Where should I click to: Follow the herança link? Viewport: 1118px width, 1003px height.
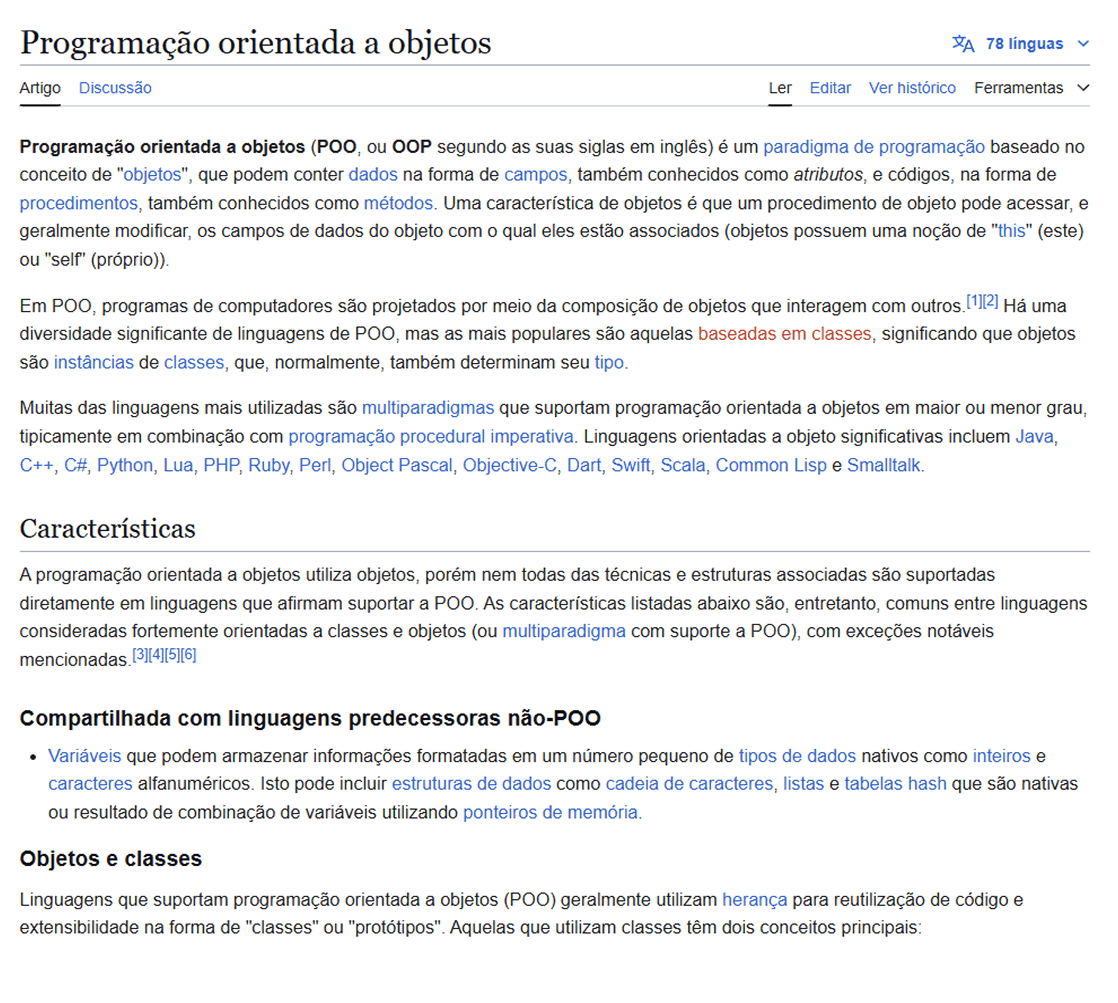tap(754, 899)
